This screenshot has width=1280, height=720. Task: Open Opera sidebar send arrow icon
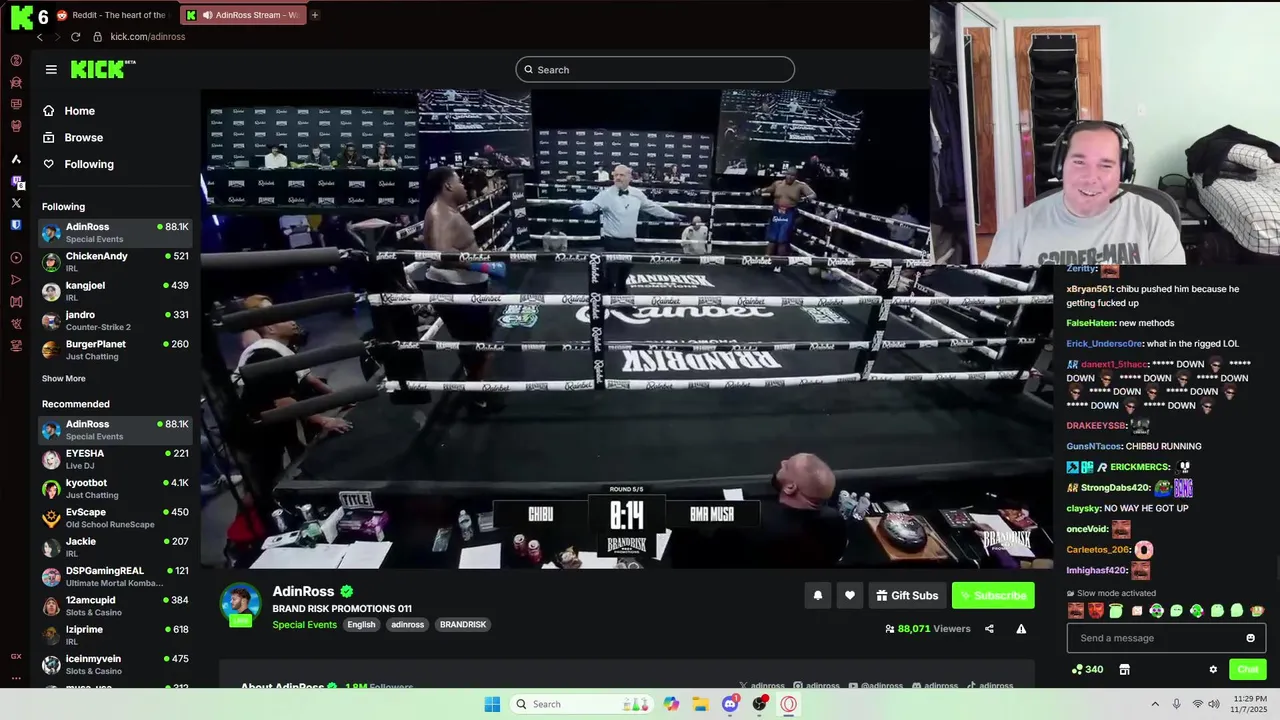click(x=16, y=280)
